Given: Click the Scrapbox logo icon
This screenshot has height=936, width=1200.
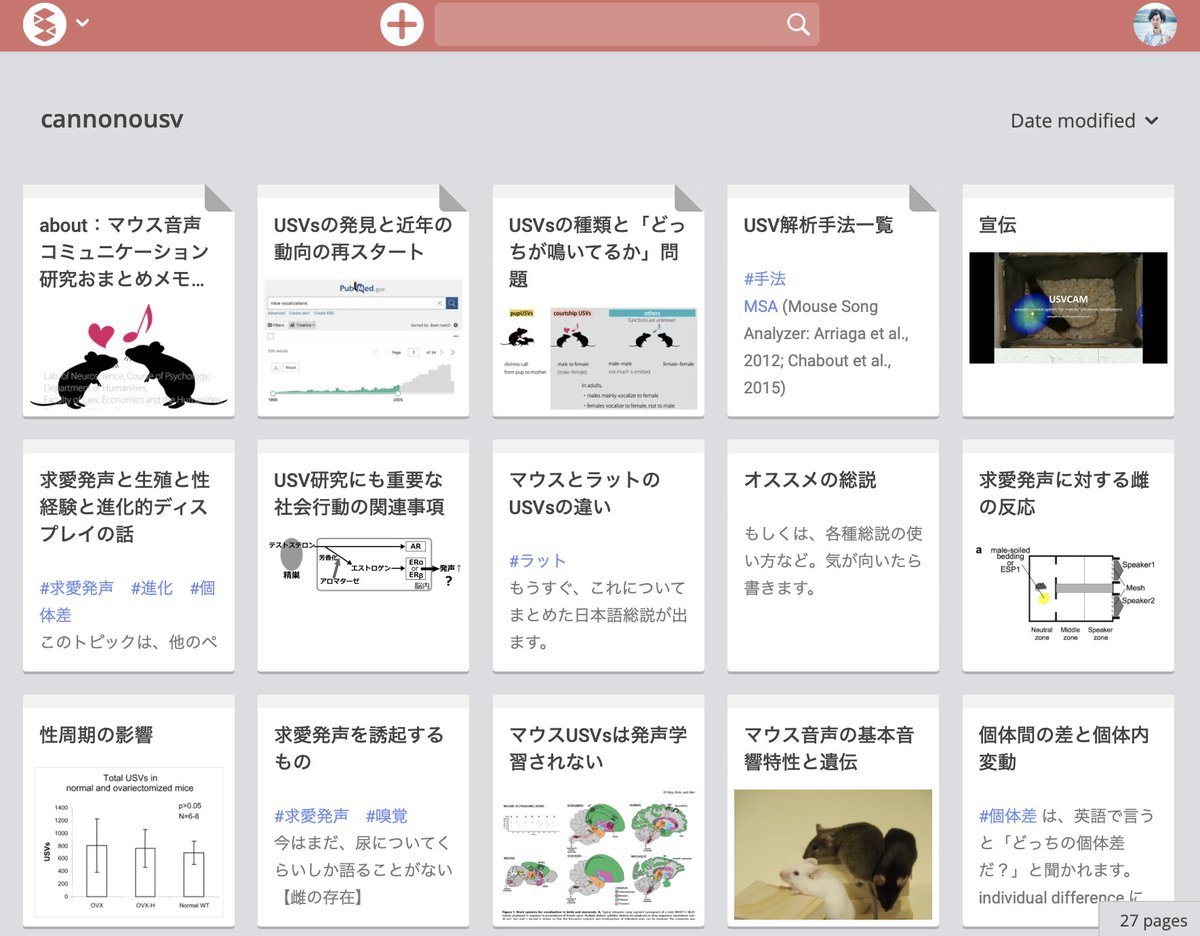Looking at the screenshot, I should tap(44, 24).
